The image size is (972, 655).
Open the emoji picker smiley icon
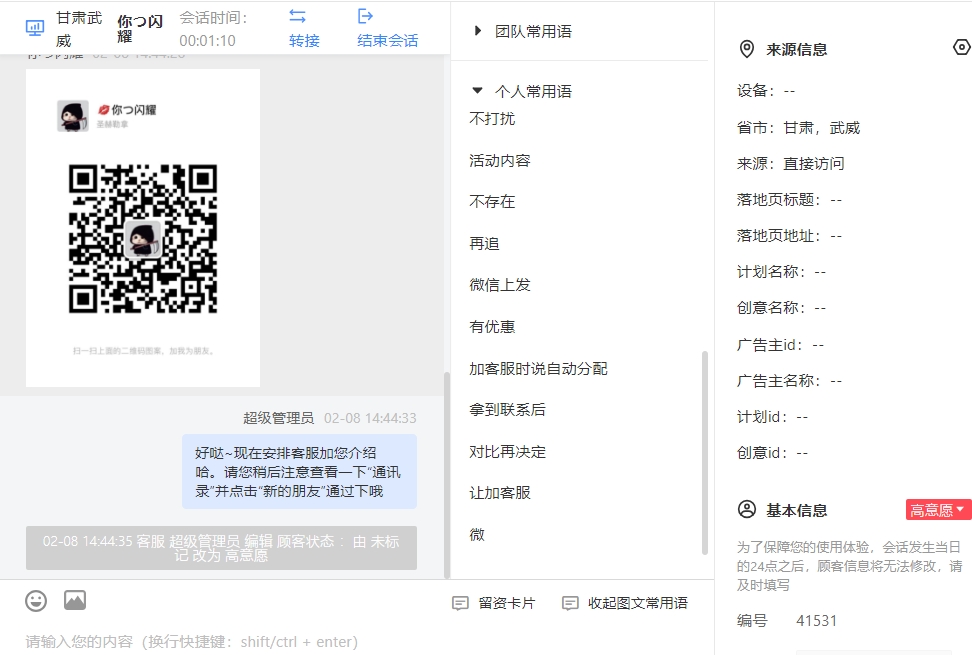[x=36, y=600]
